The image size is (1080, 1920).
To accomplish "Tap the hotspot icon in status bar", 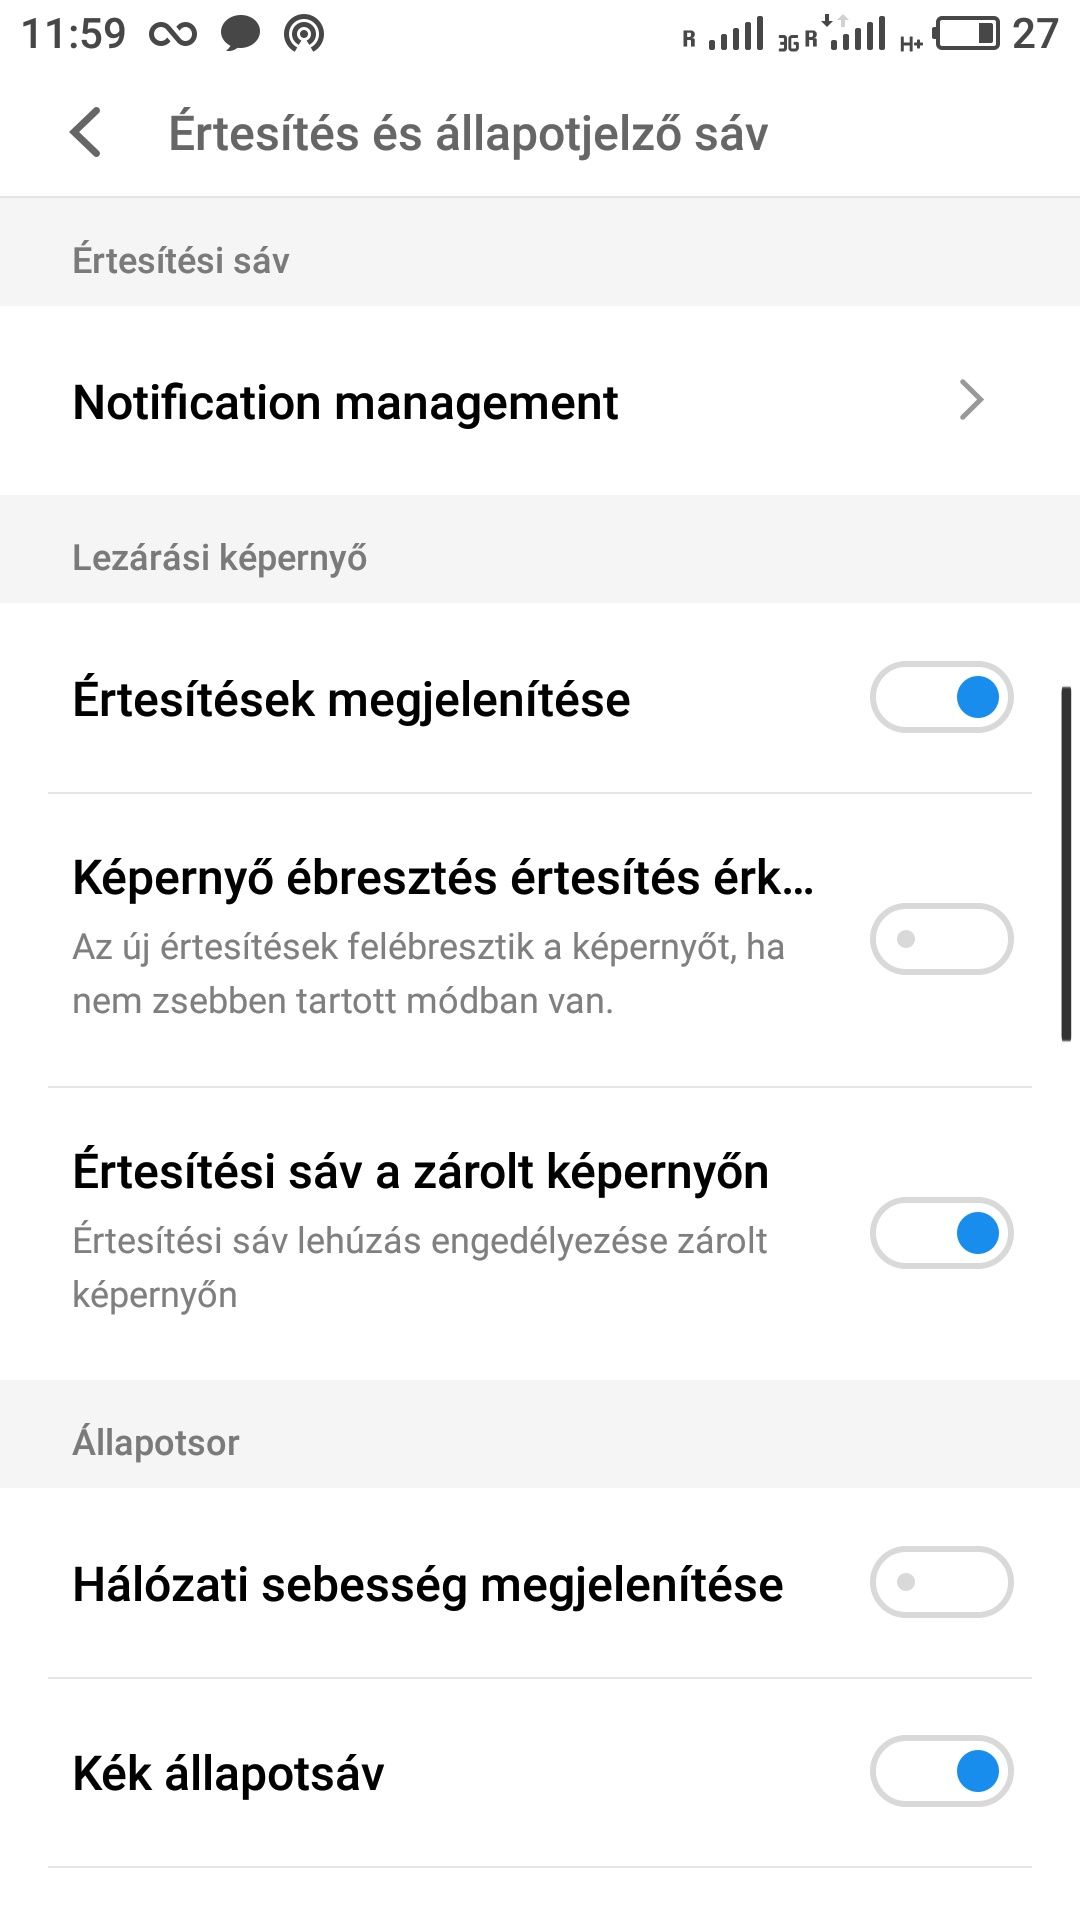I will click(304, 34).
